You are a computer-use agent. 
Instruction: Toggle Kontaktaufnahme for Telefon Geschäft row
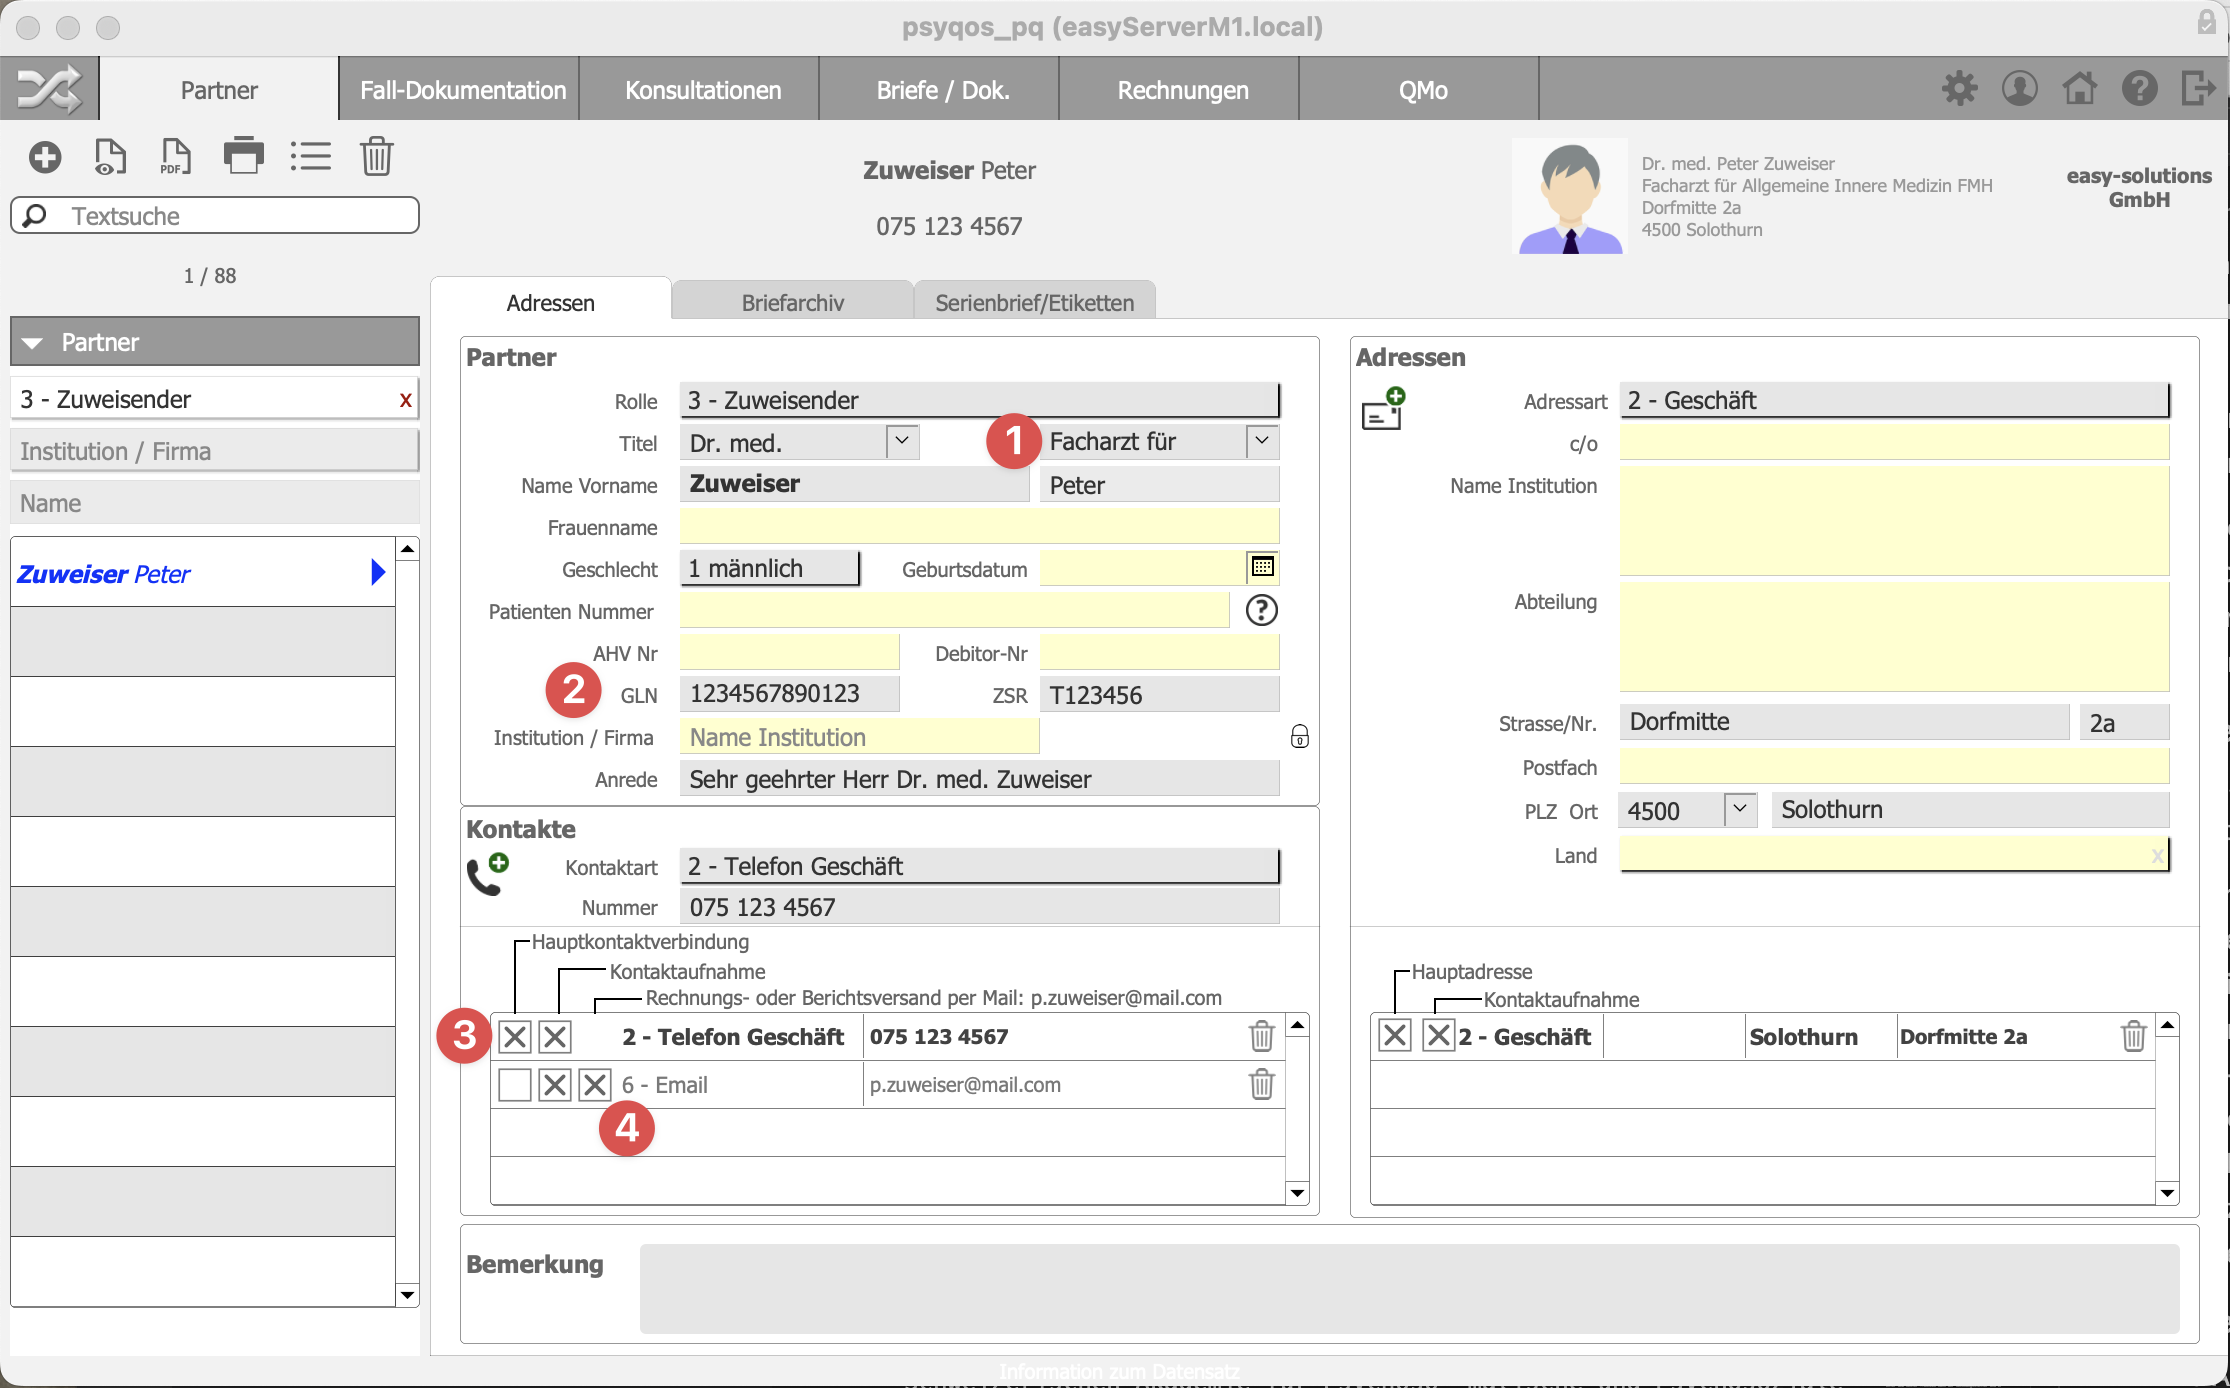click(555, 1037)
